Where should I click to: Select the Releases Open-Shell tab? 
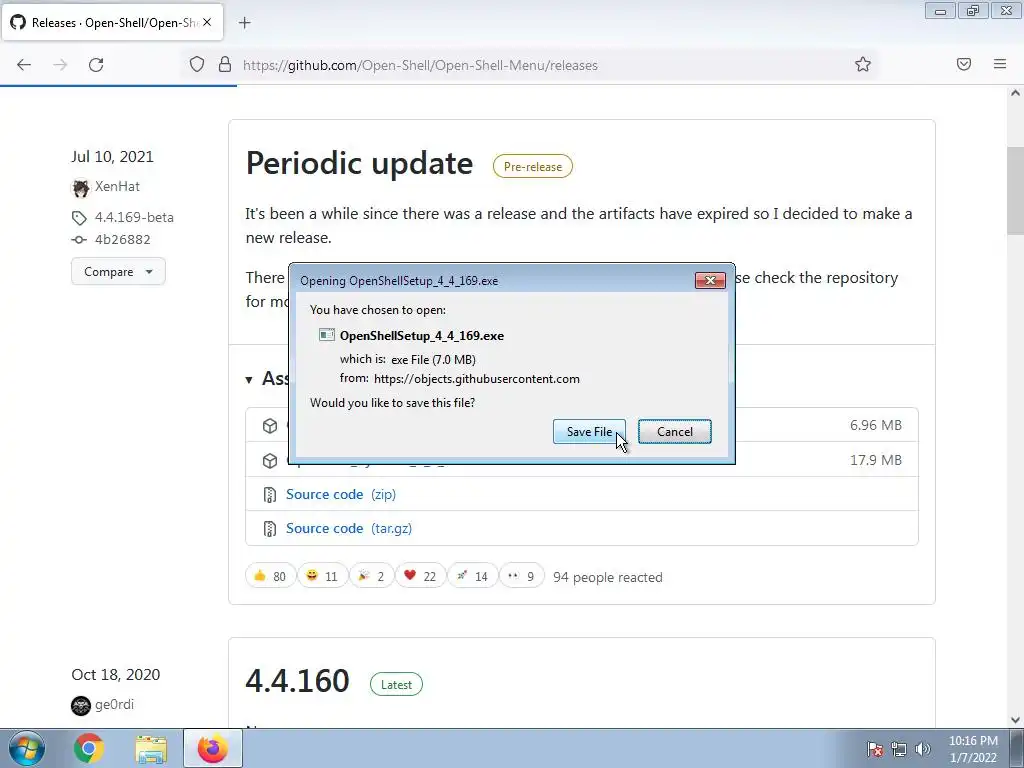112,23
